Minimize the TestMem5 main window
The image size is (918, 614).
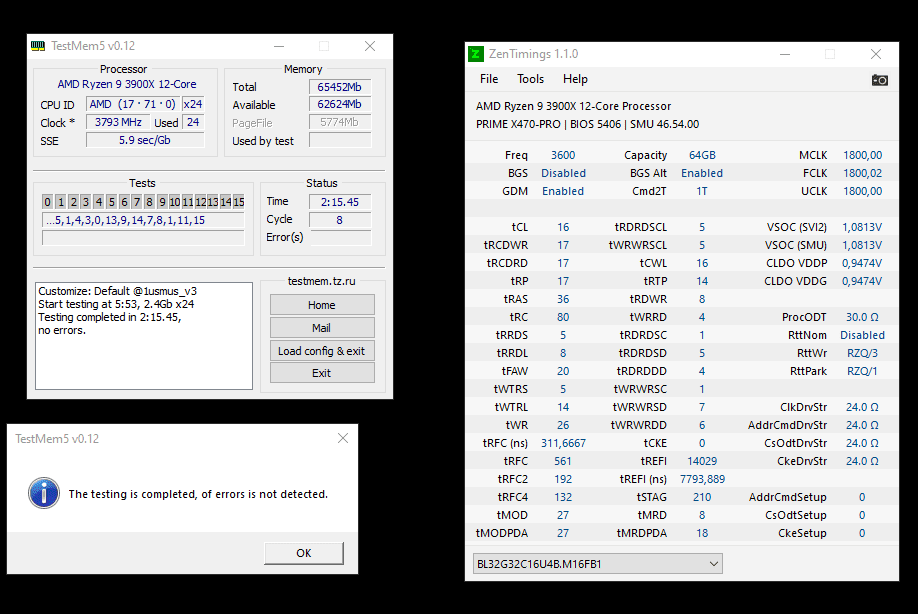pos(279,46)
